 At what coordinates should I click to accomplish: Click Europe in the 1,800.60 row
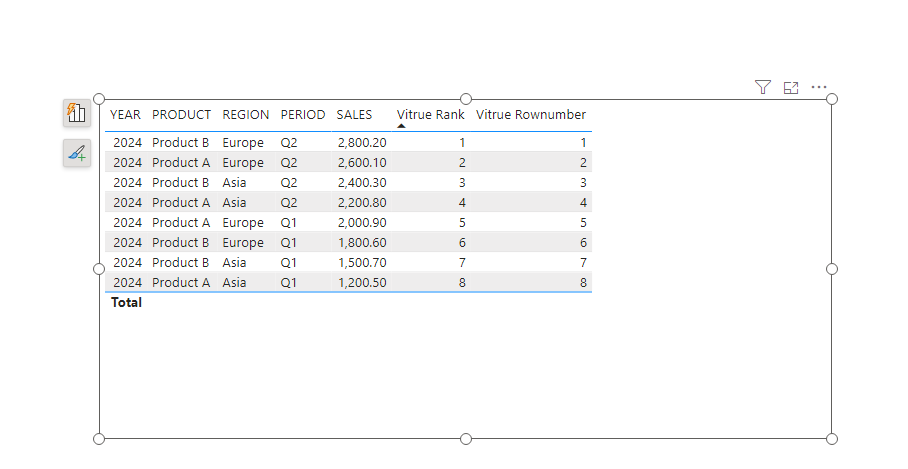pyautogui.click(x=243, y=243)
